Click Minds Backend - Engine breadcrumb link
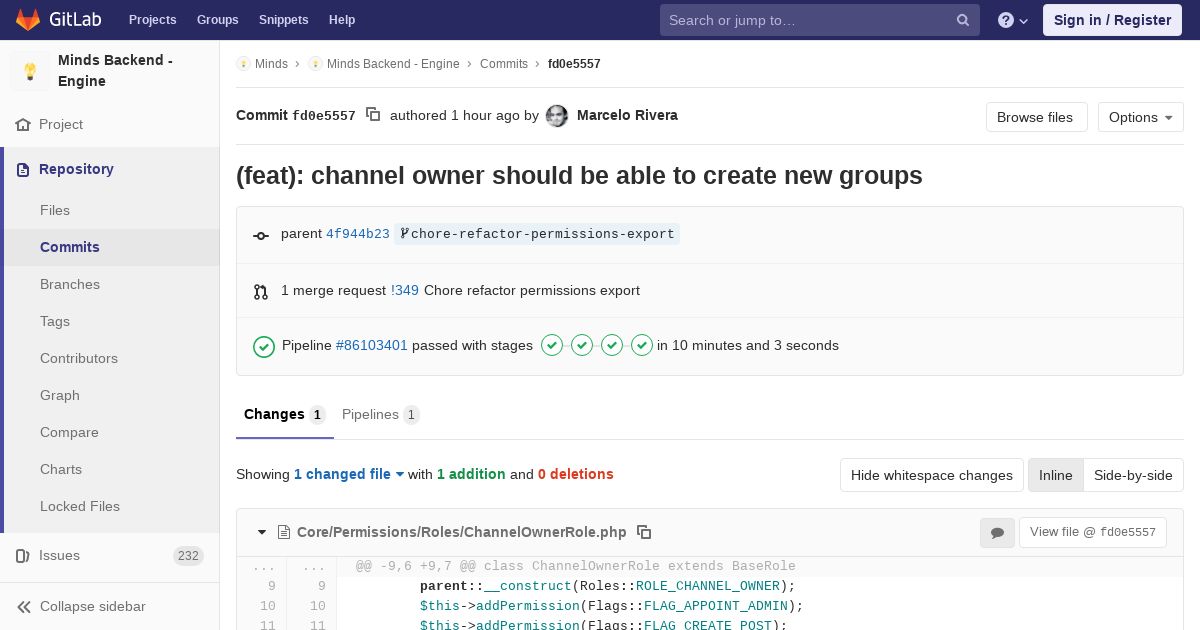Image resolution: width=1200 pixels, height=630 pixels. pyautogui.click(x=393, y=64)
